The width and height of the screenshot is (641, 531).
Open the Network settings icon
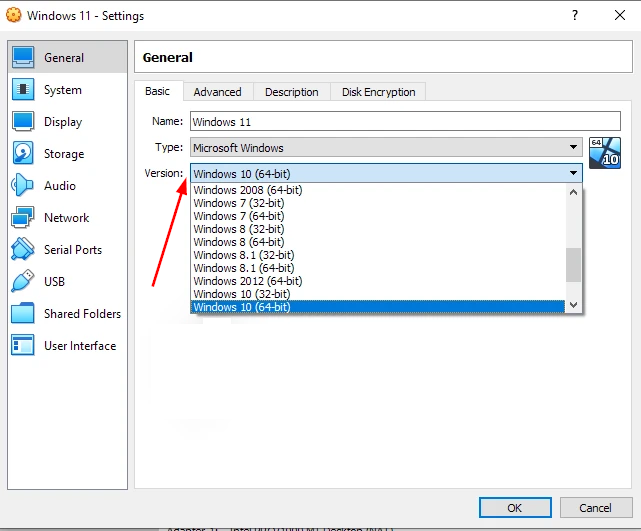point(23,217)
